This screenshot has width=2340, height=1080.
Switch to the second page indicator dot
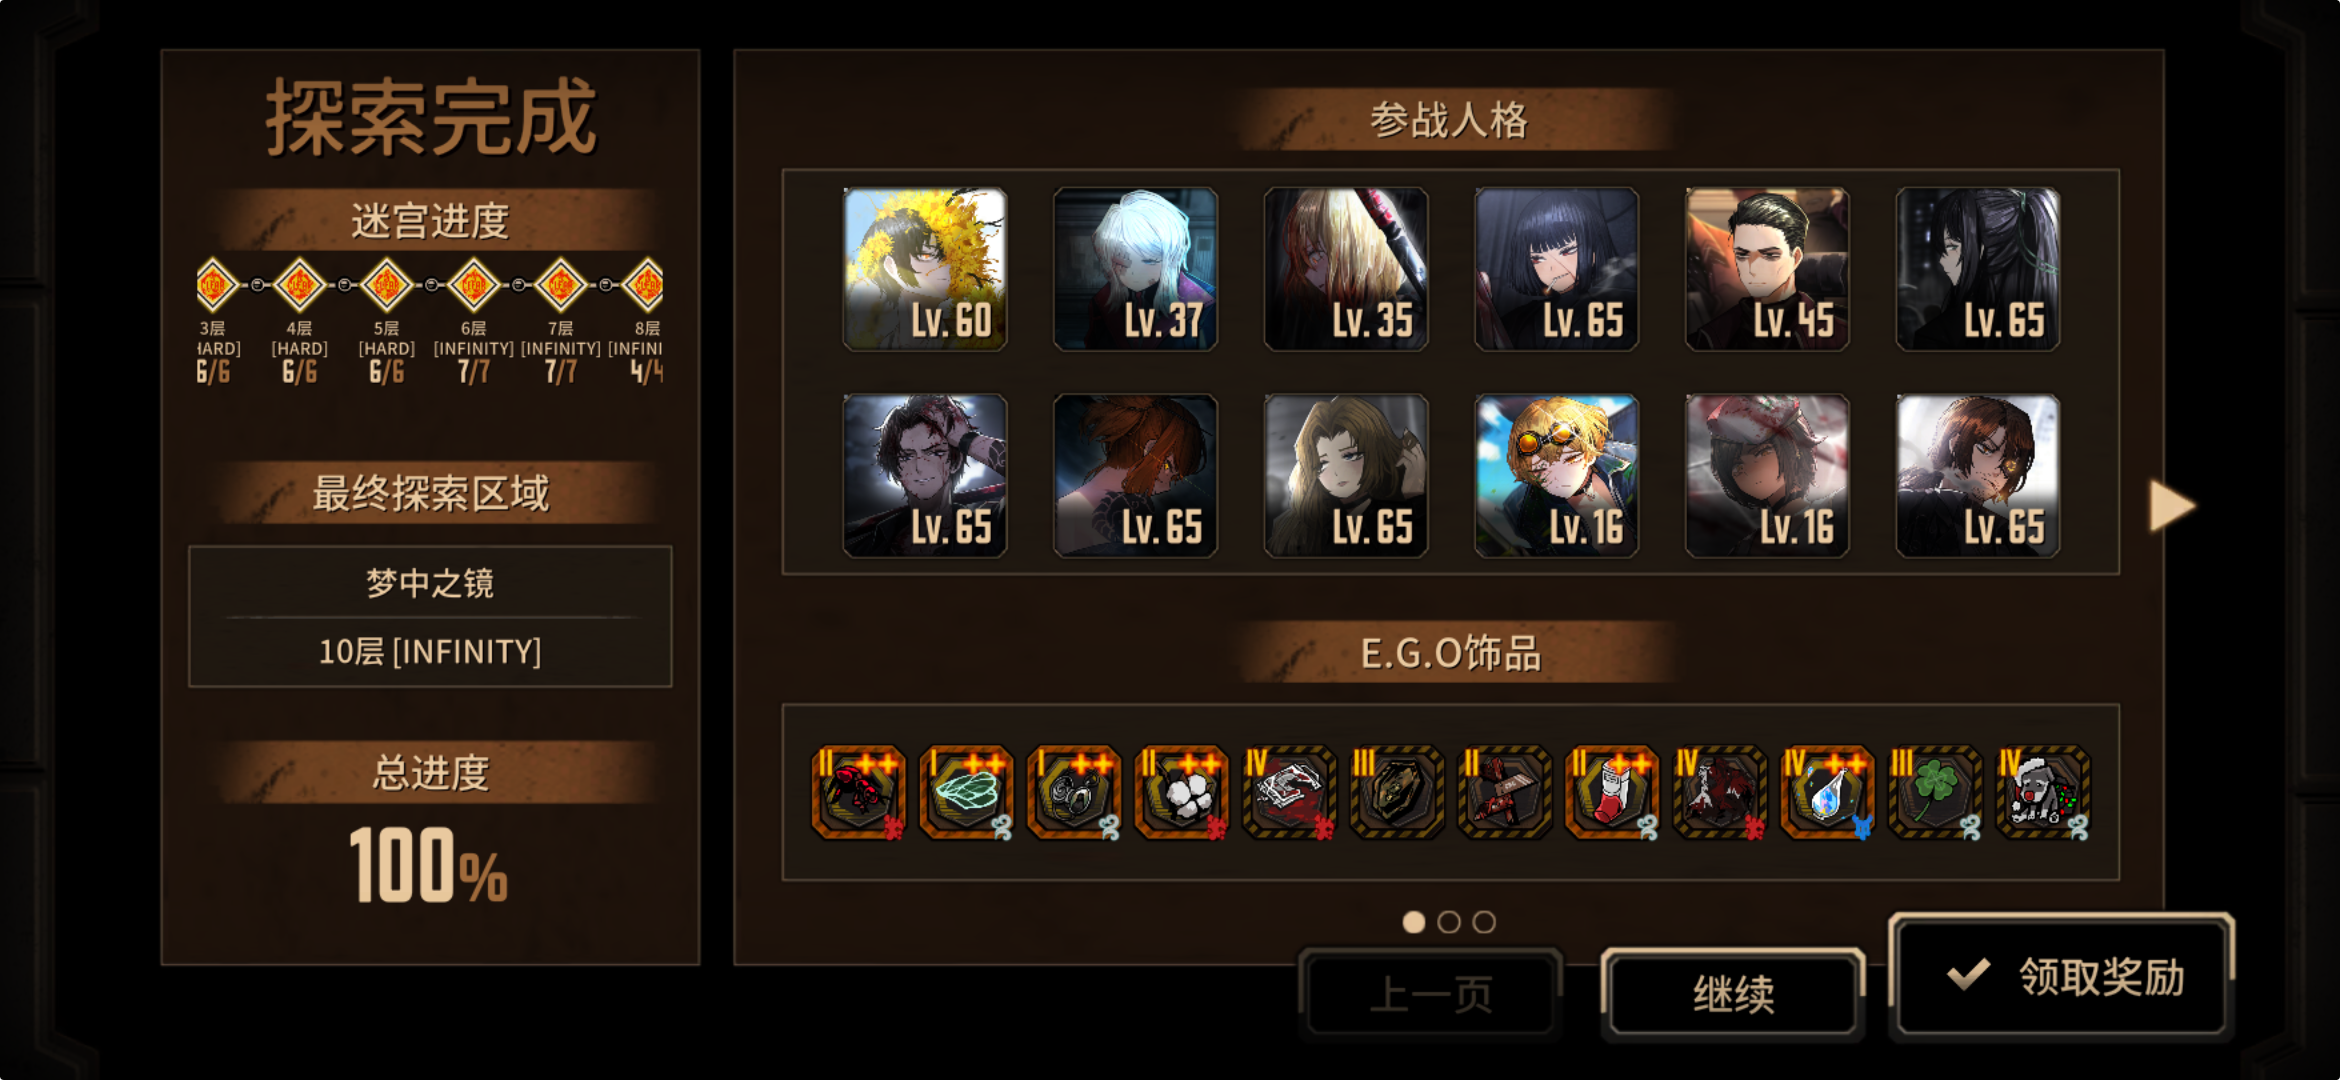pyautogui.click(x=1449, y=922)
